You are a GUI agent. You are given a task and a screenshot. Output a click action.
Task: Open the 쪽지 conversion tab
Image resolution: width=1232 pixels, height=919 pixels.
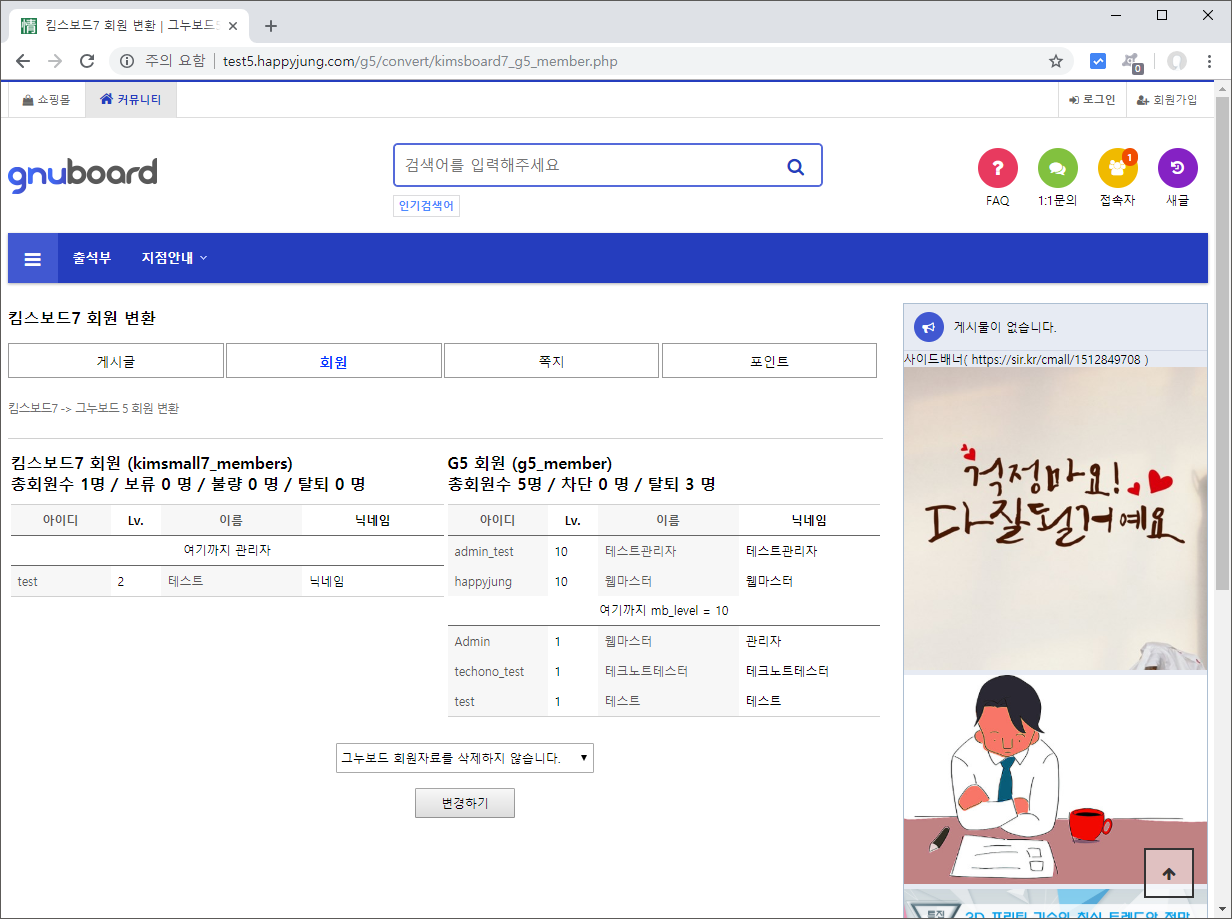pyautogui.click(x=551, y=361)
